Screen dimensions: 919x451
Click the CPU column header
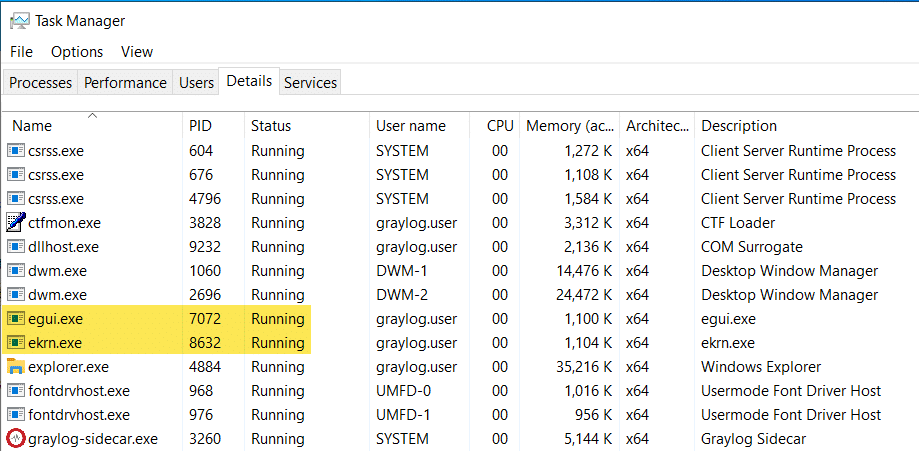point(500,127)
